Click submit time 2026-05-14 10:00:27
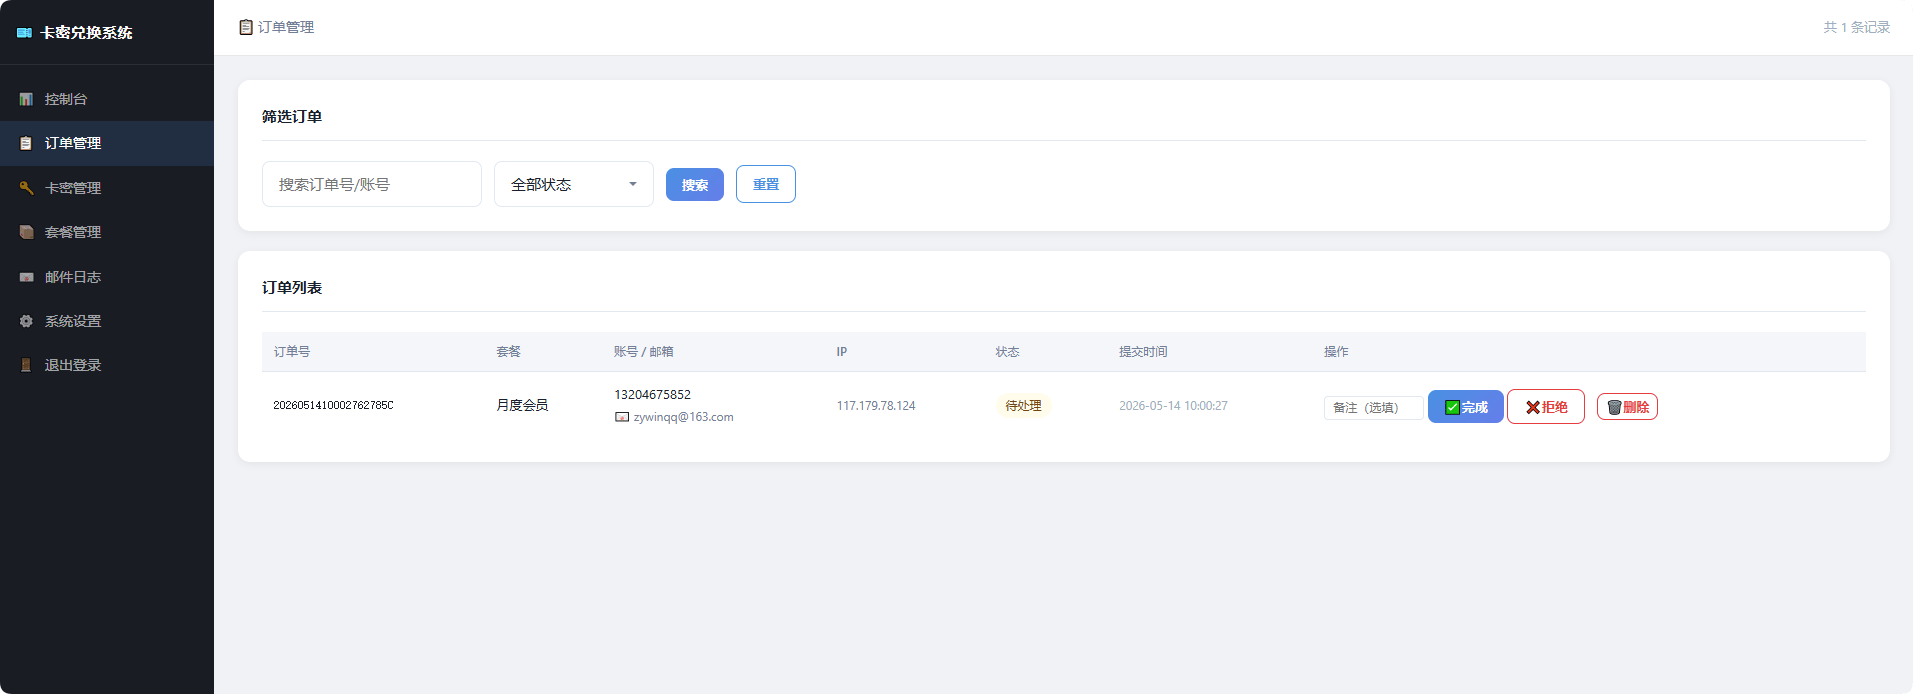The image size is (1913, 694). coord(1173,405)
